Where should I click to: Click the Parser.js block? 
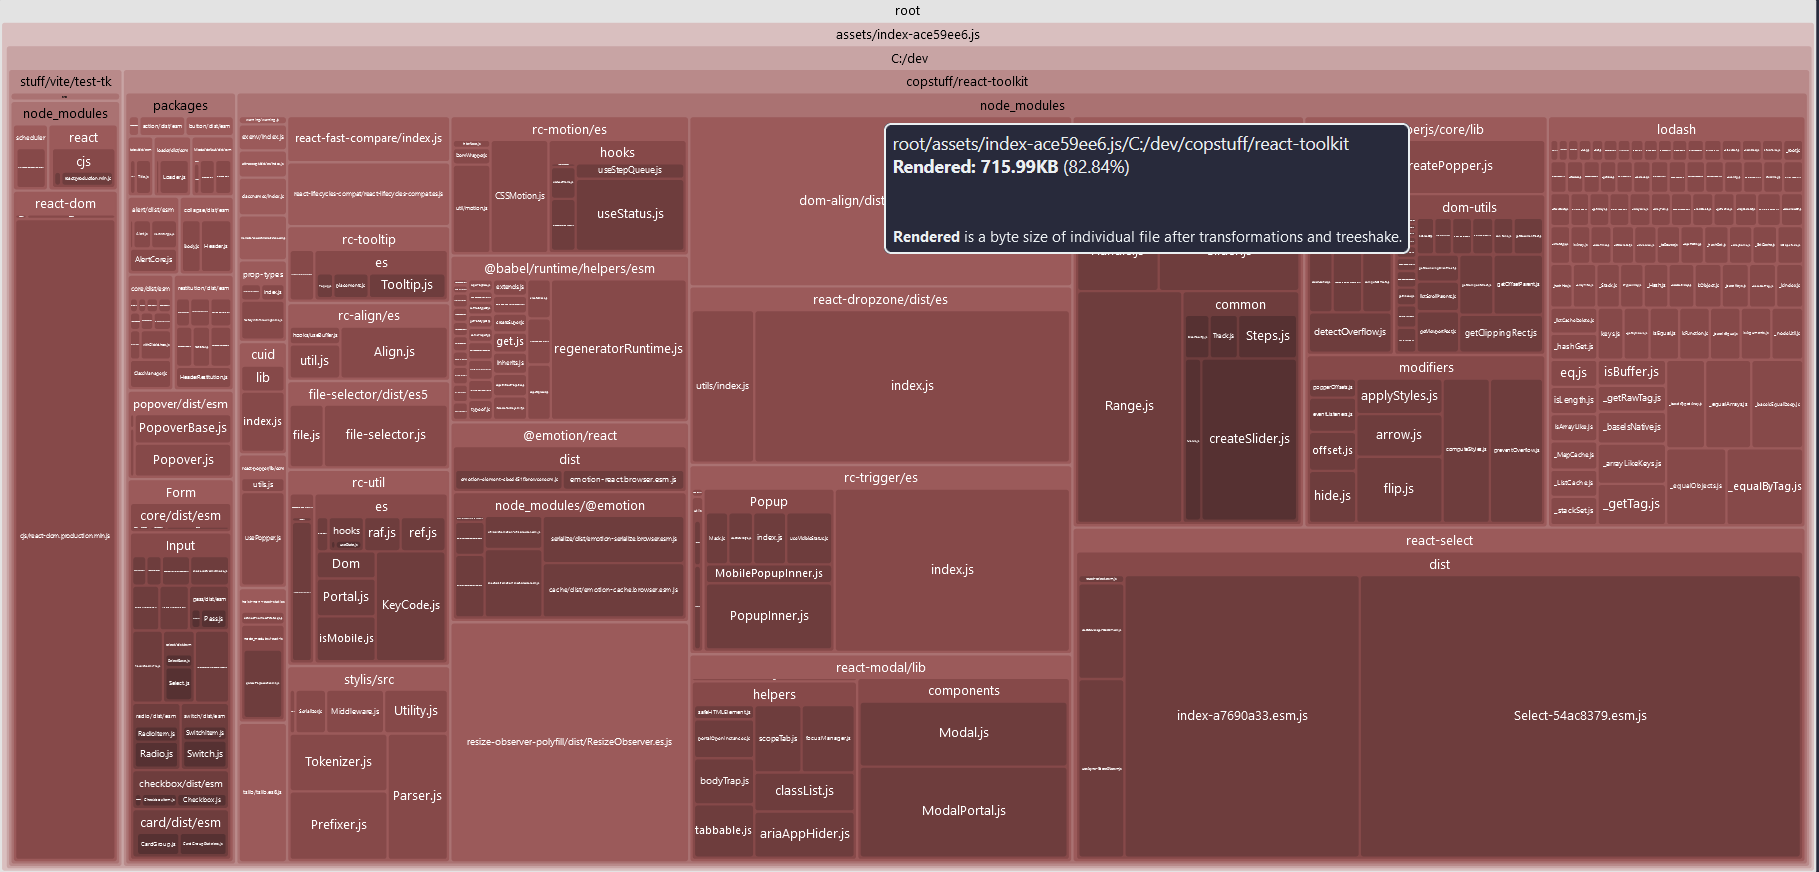(x=417, y=796)
